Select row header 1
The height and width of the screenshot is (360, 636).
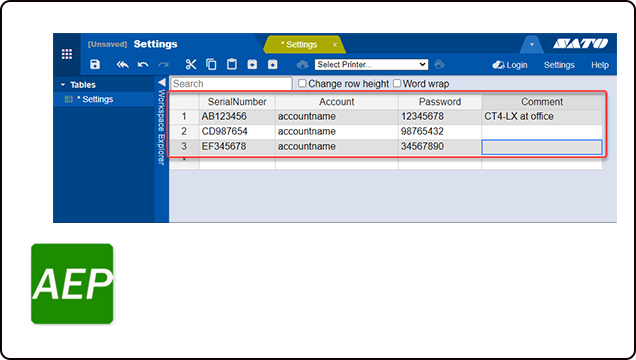pos(184,117)
